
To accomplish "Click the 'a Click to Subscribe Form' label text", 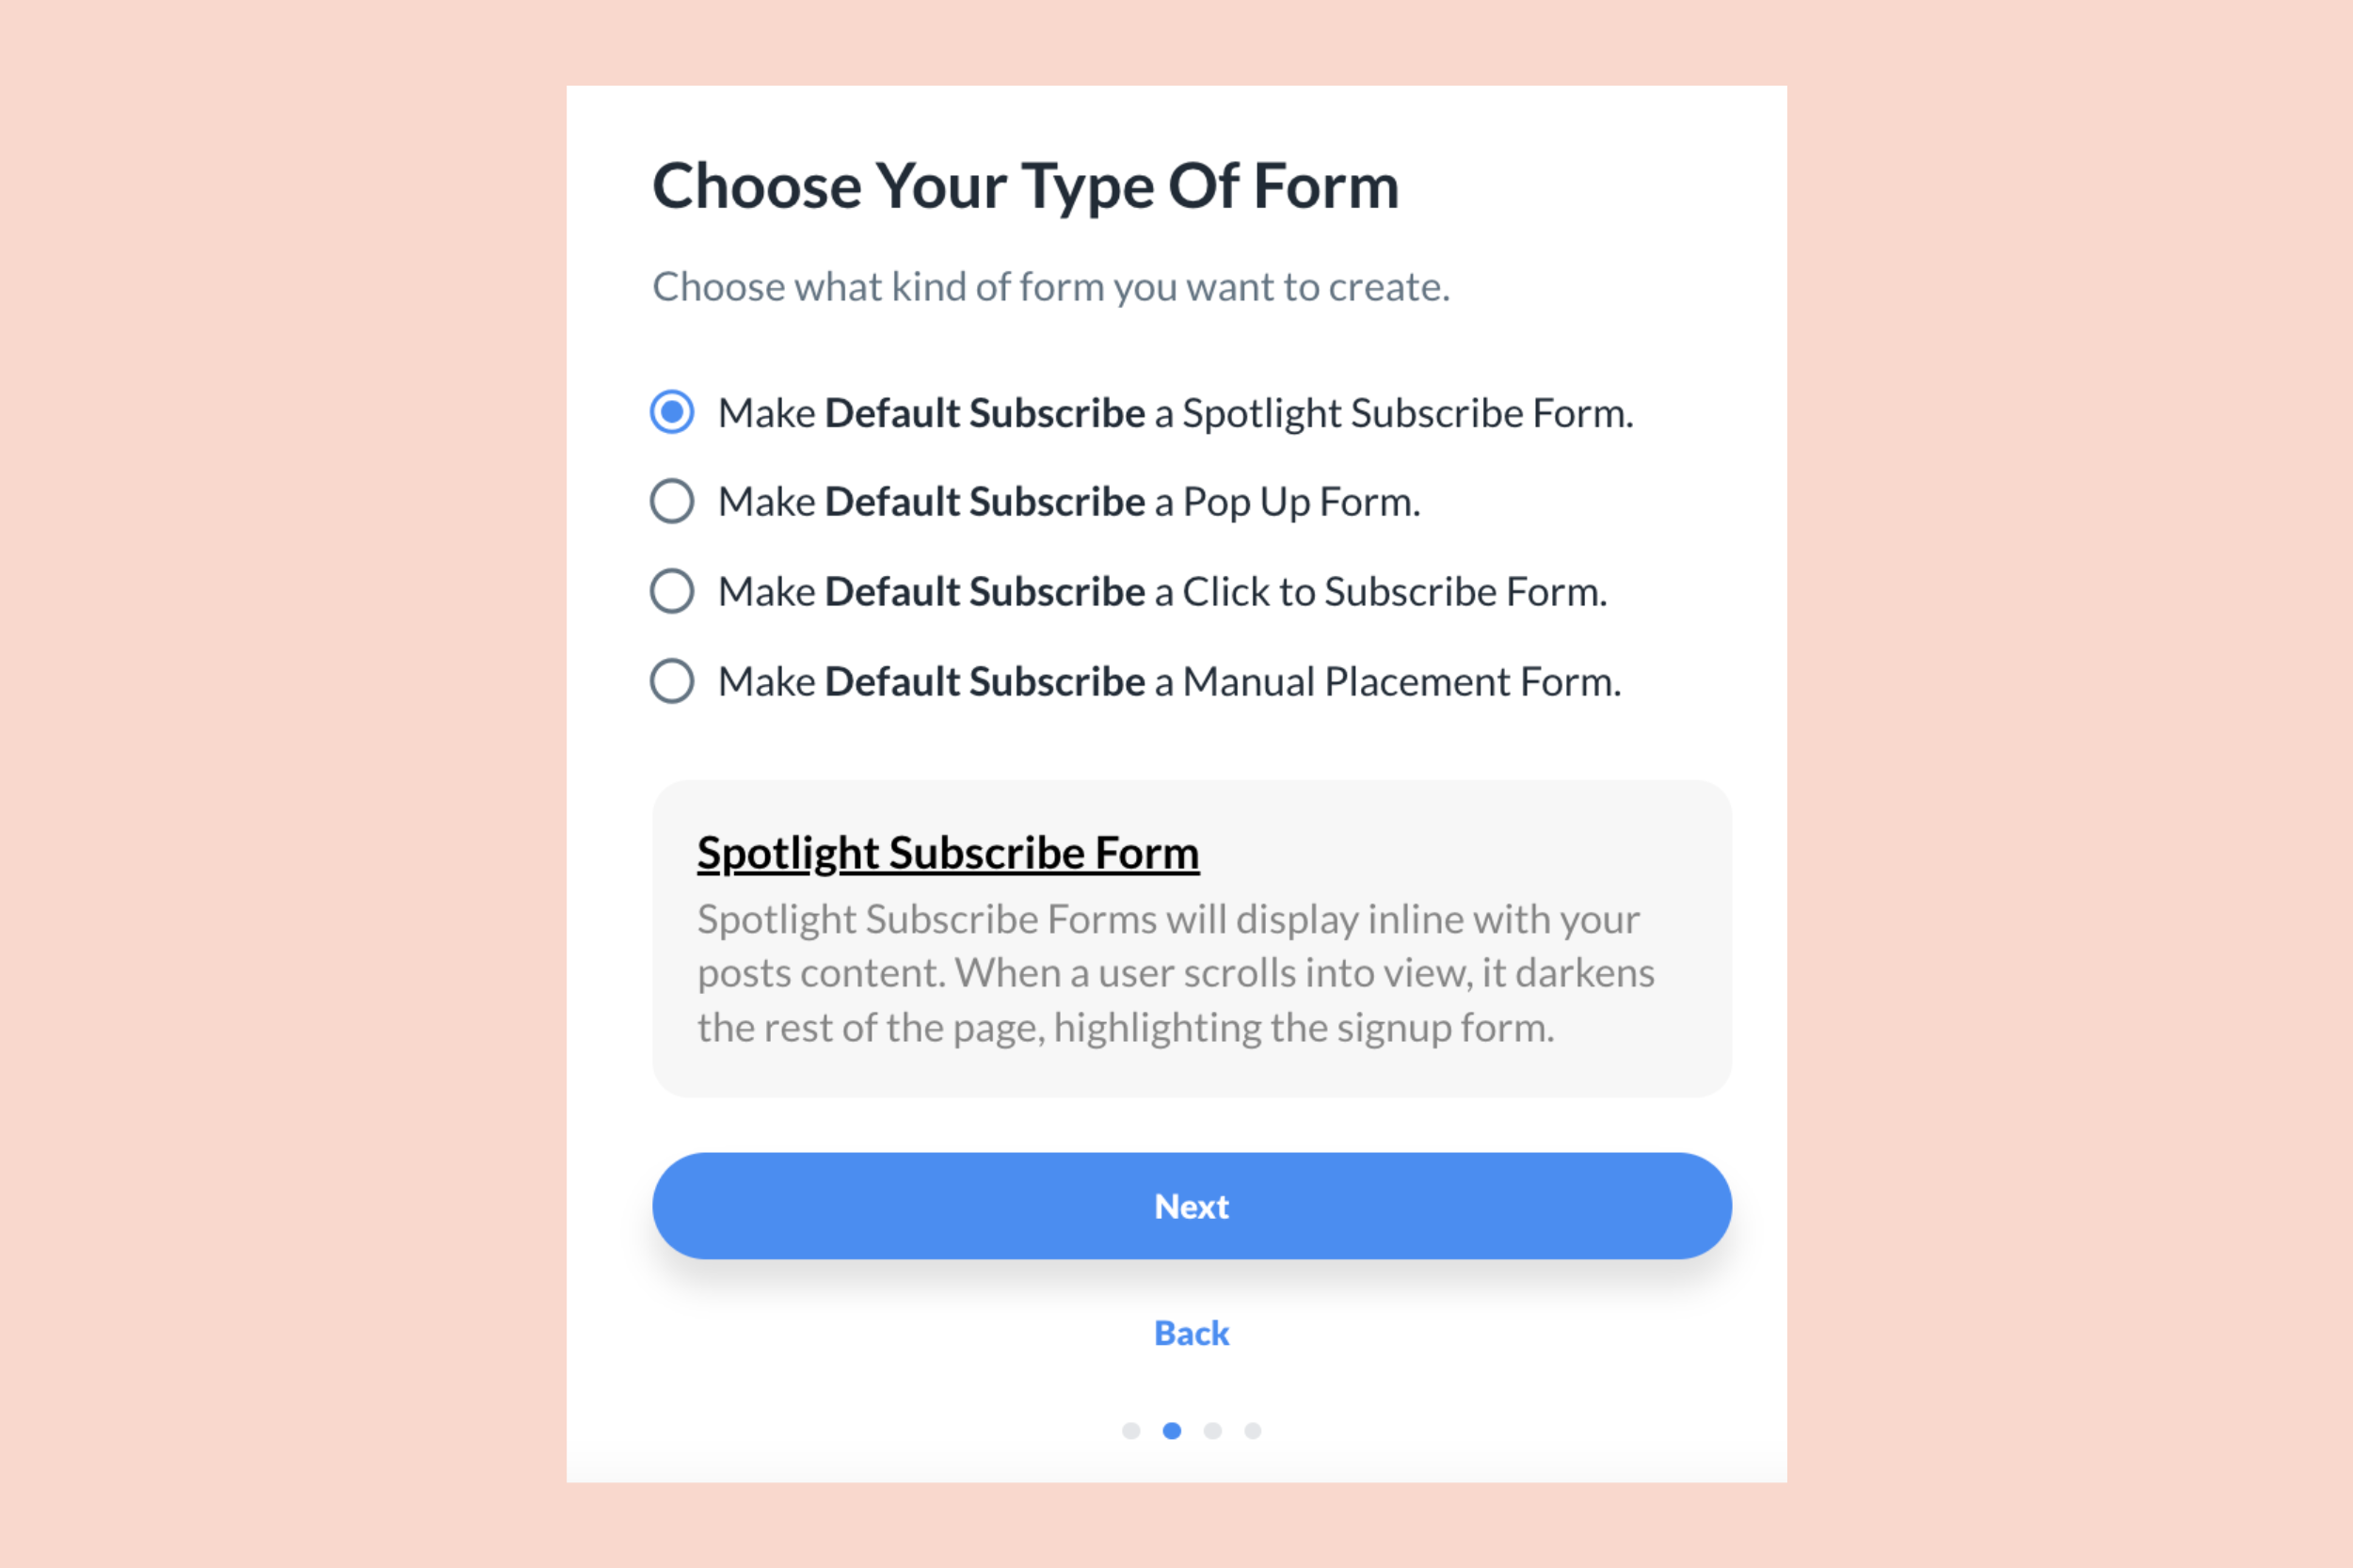I will click(x=1380, y=592).
